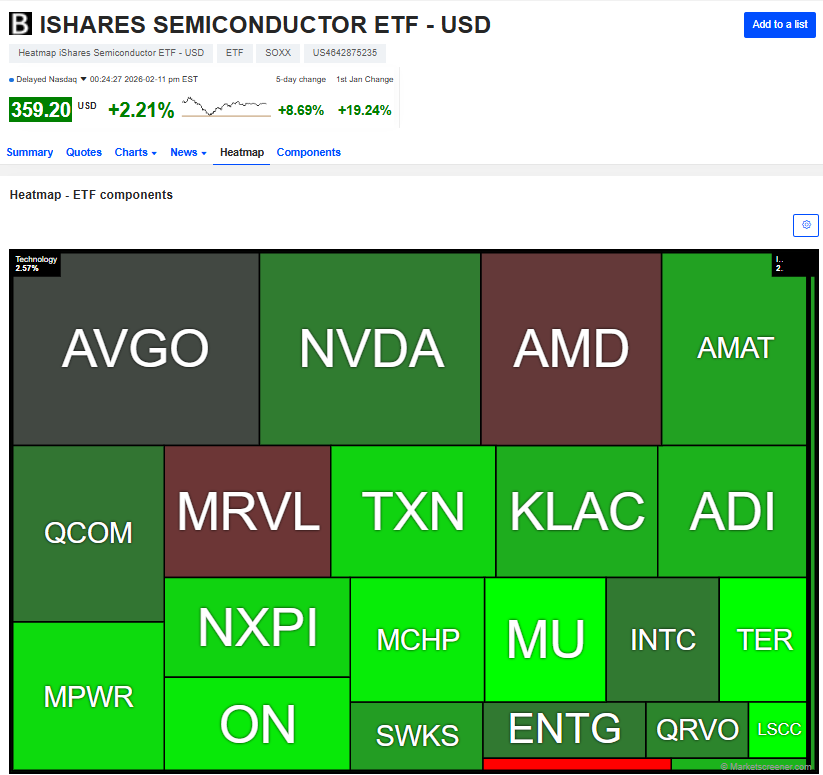Switch to the Summary tab
The width and height of the screenshot is (823, 775).
[30, 152]
